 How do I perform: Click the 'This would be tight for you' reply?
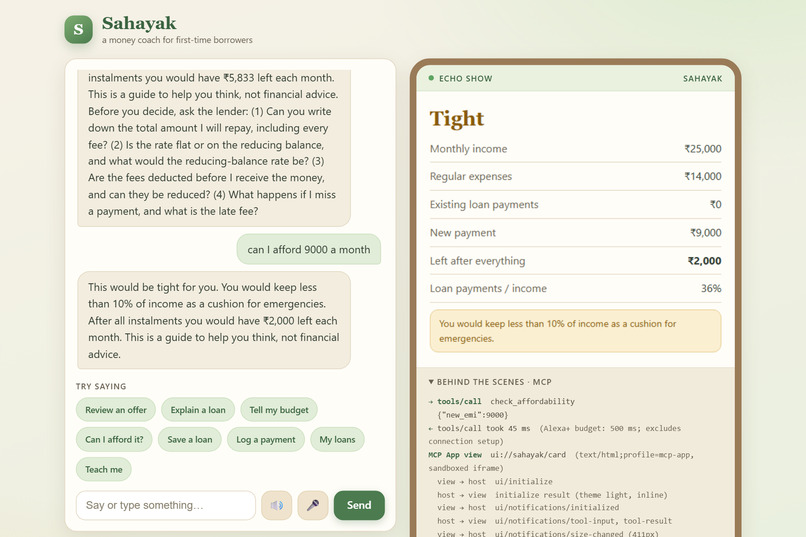(214, 321)
